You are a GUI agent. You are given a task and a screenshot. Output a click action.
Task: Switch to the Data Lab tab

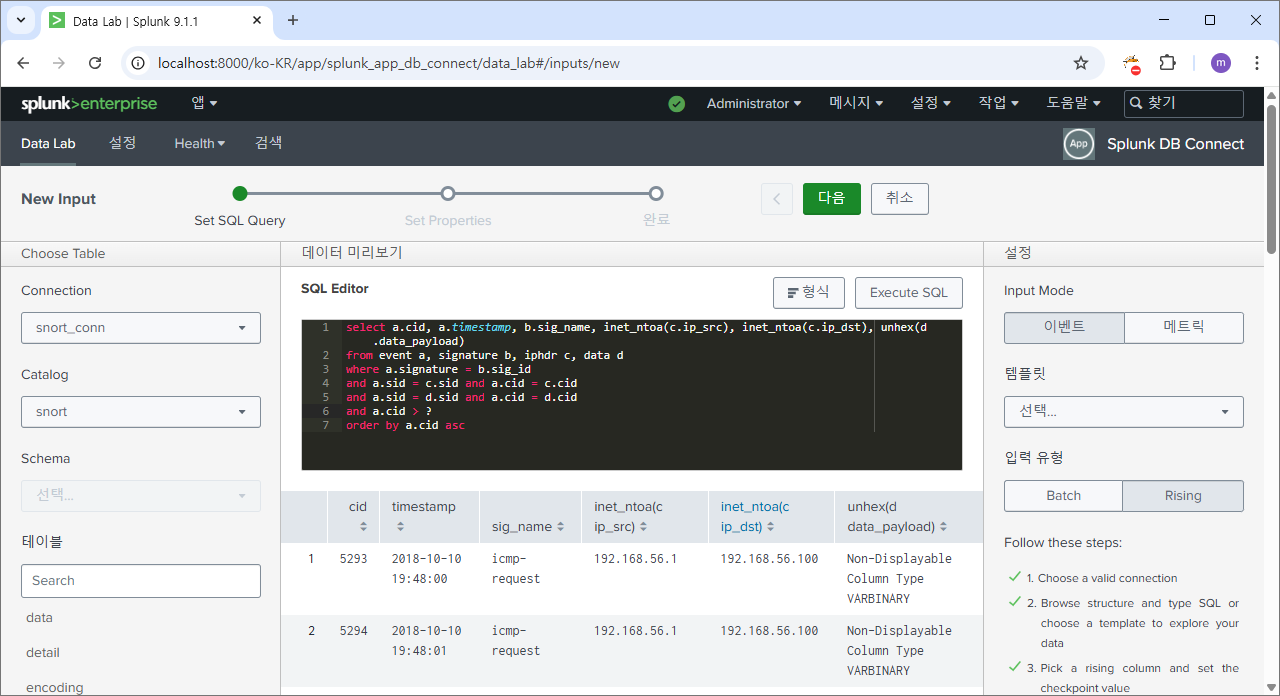(x=48, y=143)
